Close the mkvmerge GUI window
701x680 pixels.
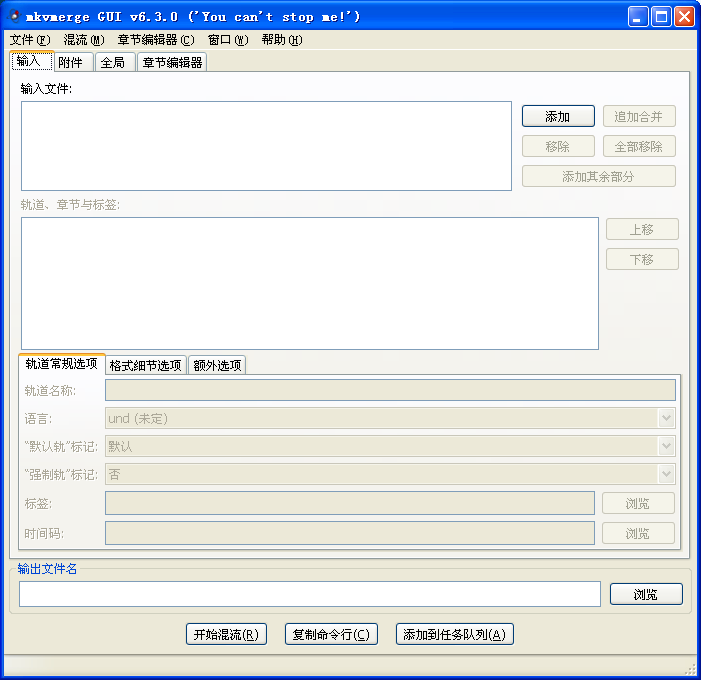(684, 17)
